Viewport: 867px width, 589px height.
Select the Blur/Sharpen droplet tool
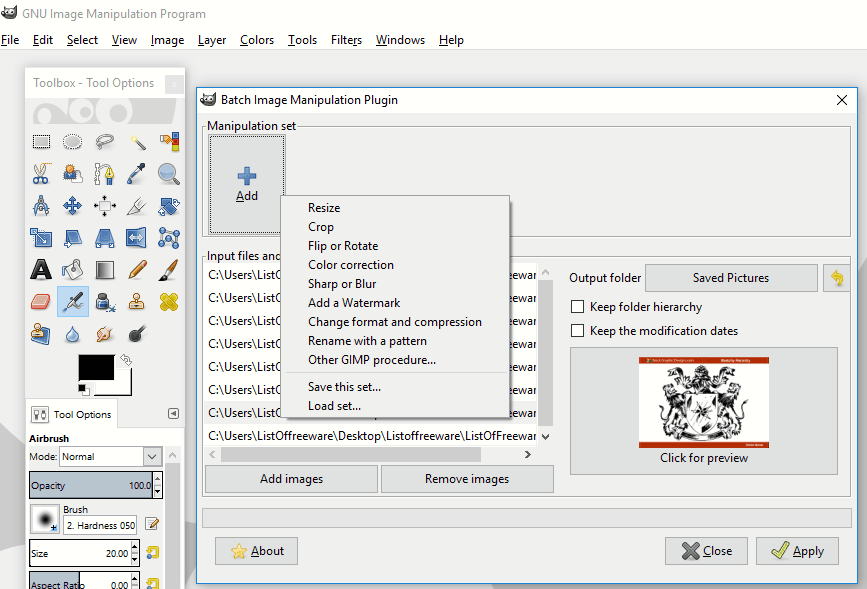[x=72, y=334]
